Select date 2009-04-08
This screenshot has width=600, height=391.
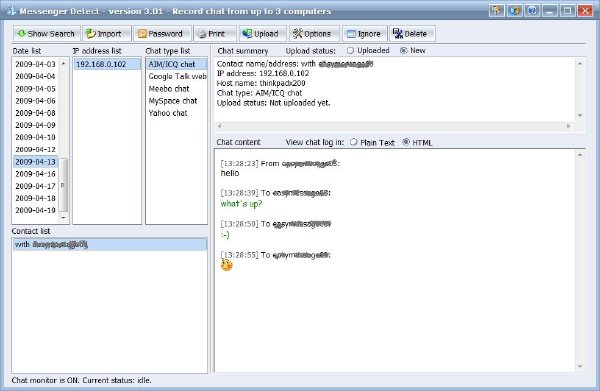tap(35, 113)
